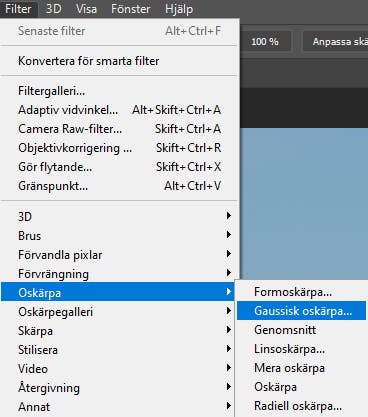Choose Konvertera för smarta filter
368x417 pixels.
118,61
